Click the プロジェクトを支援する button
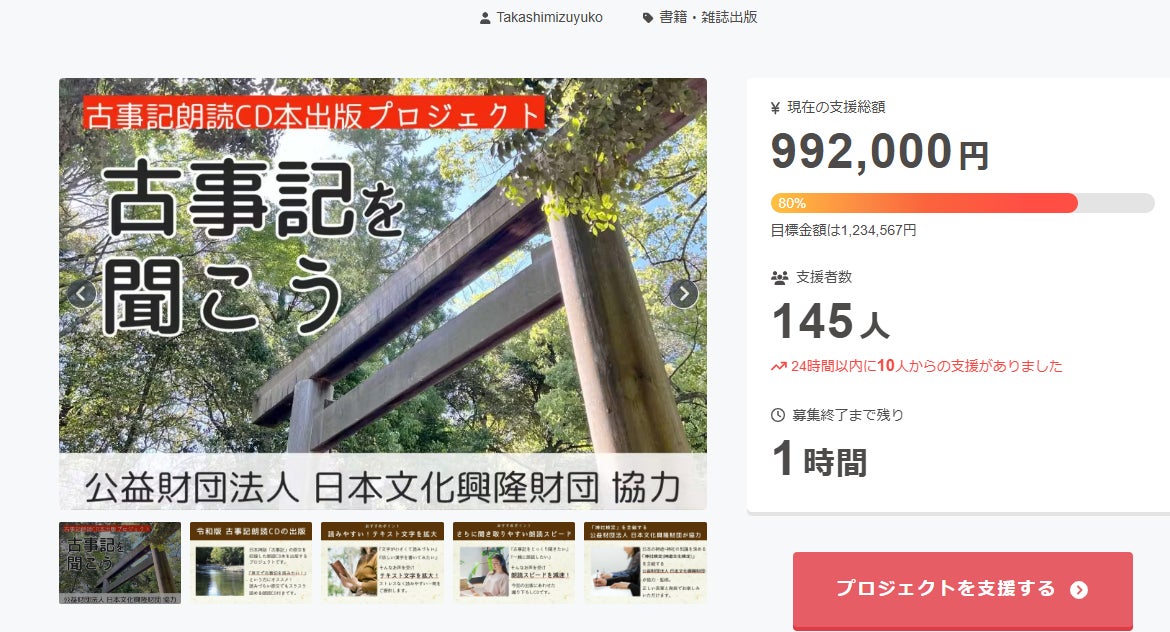This screenshot has width=1170, height=632. tap(963, 589)
